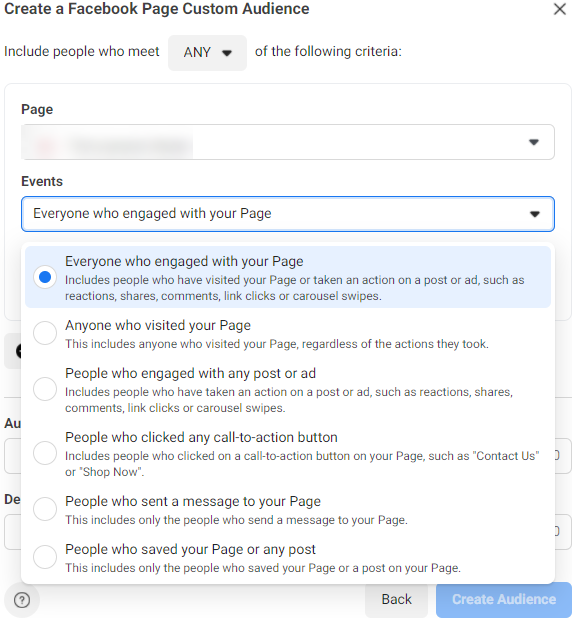Open the Events dropdown field
This screenshot has width=572, height=618.
(x=288, y=214)
